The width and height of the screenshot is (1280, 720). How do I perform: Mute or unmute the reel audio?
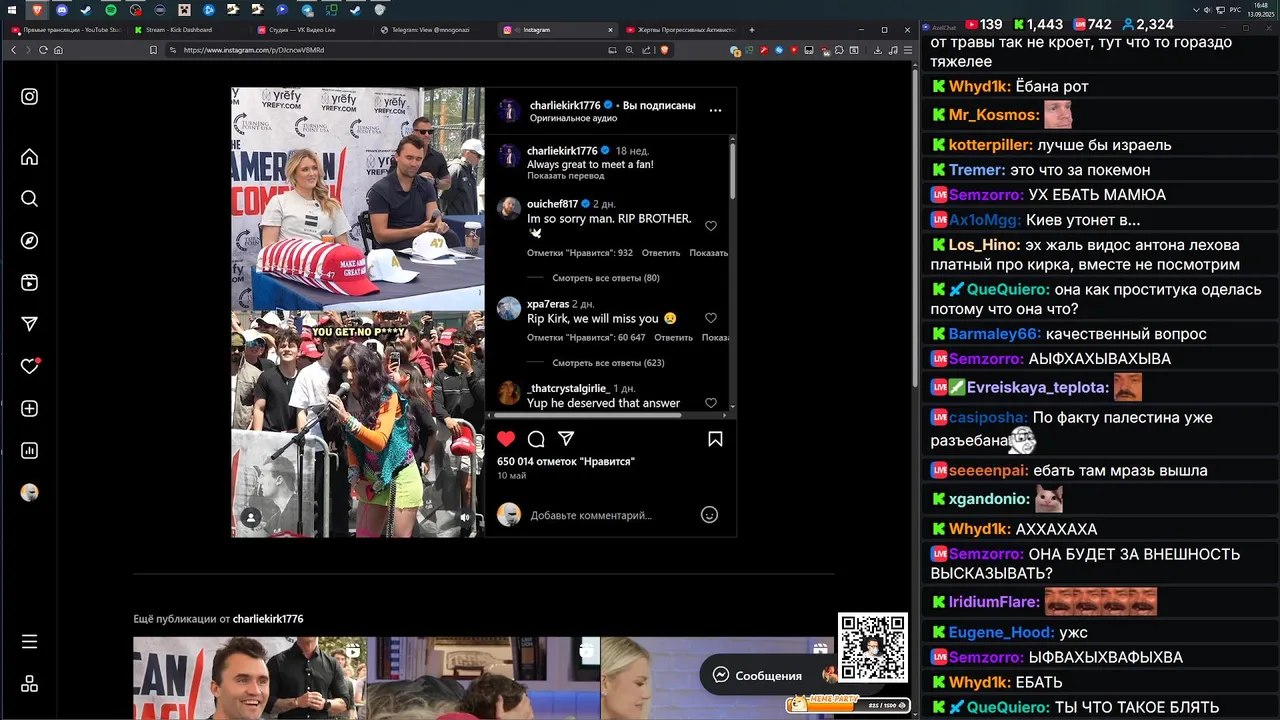tap(464, 517)
